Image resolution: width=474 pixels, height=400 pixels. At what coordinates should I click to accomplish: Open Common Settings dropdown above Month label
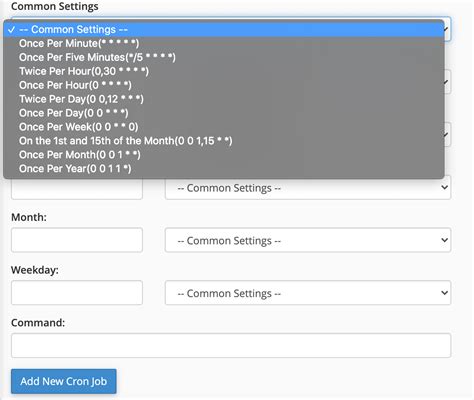[x=308, y=188]
